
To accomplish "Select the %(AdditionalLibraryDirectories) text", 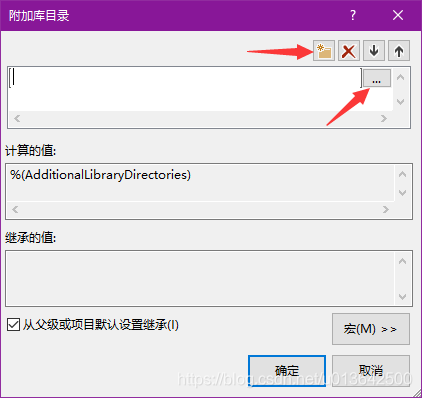I will [100, 175].
